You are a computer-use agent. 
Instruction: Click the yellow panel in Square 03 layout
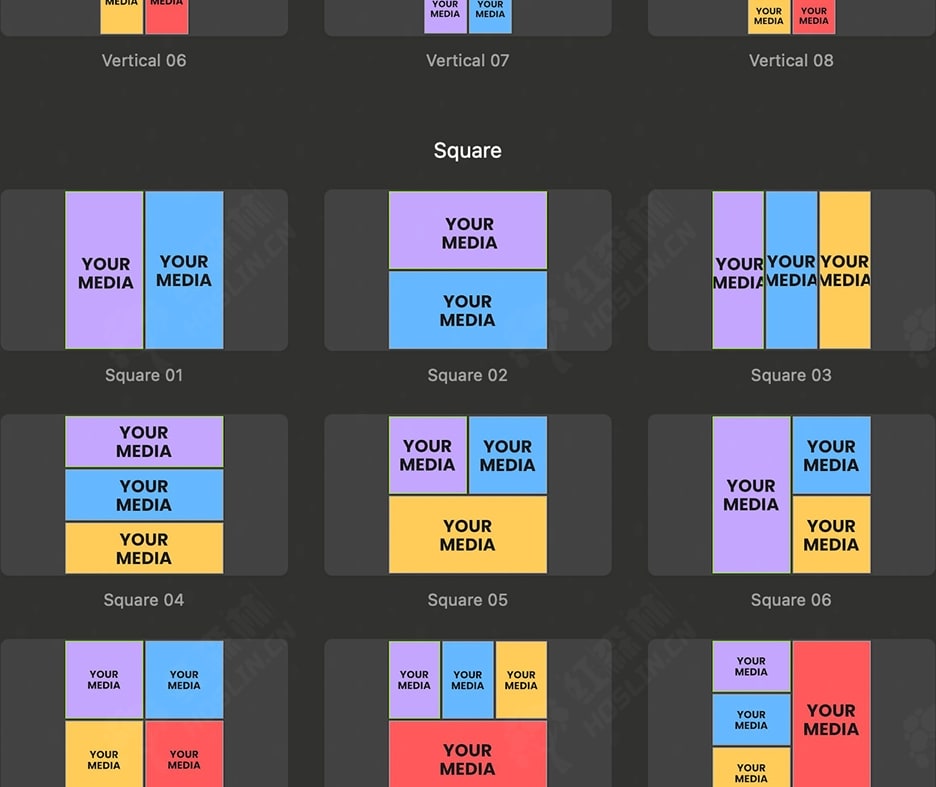coord(845,270)
